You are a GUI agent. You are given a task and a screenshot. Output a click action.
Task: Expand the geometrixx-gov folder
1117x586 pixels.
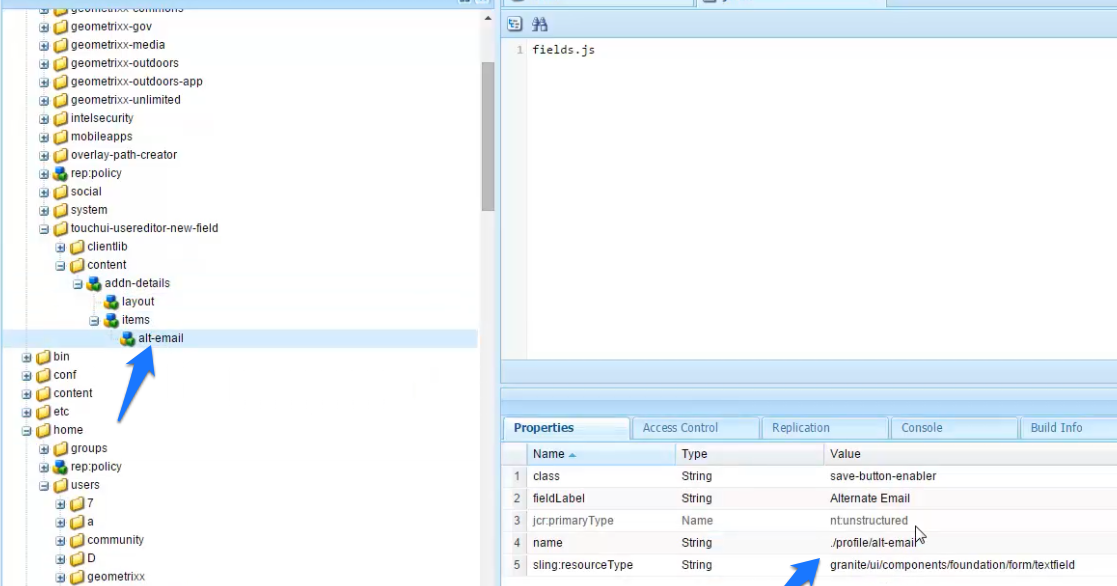click(43, 26)
